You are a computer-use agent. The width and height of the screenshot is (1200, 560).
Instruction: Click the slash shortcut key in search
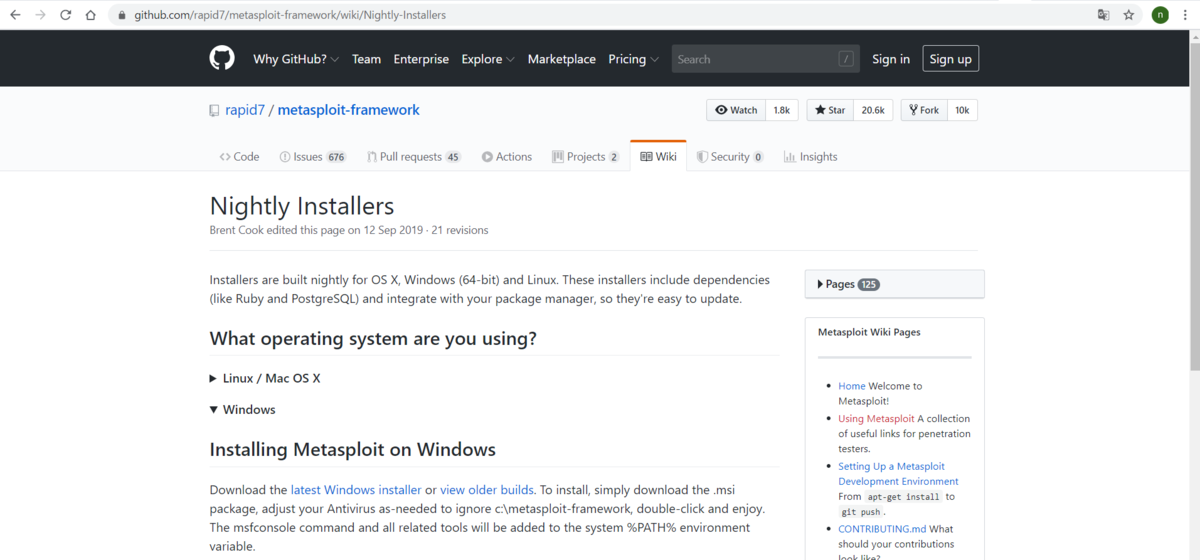pos(846,59)
